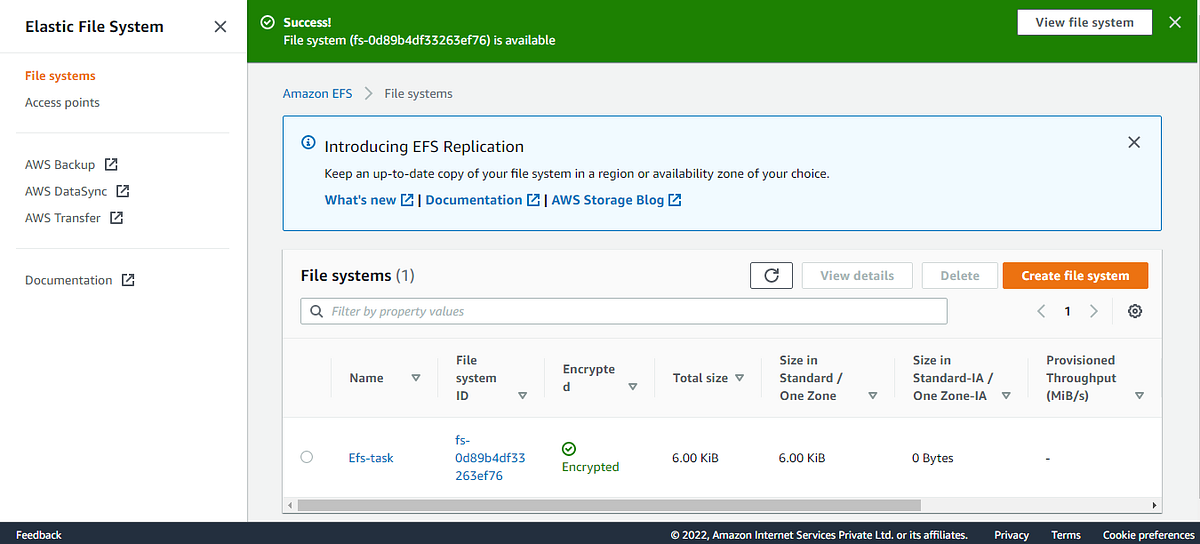Screen dimensions: 1200x544
Task: Click the refresh file systems icon
Action: (771, 276)
